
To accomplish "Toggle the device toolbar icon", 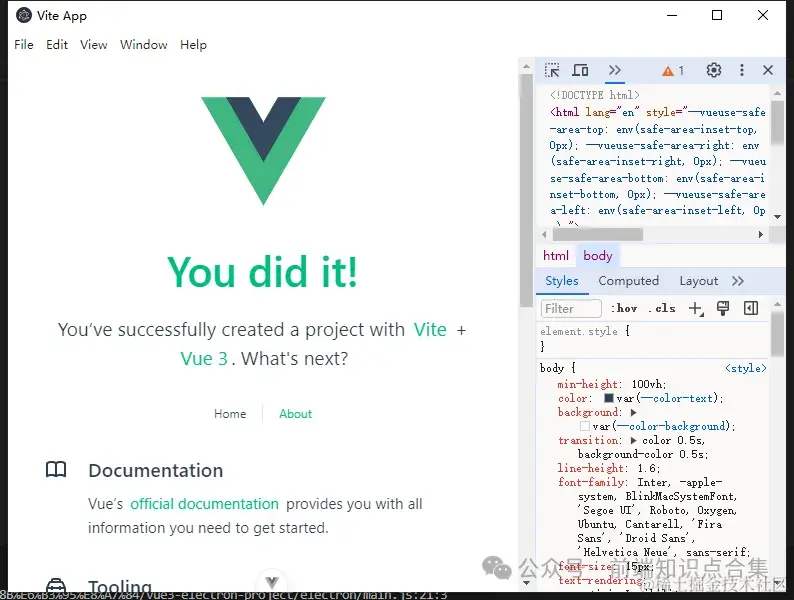I will pyautogui.click(x=580, y=70).
